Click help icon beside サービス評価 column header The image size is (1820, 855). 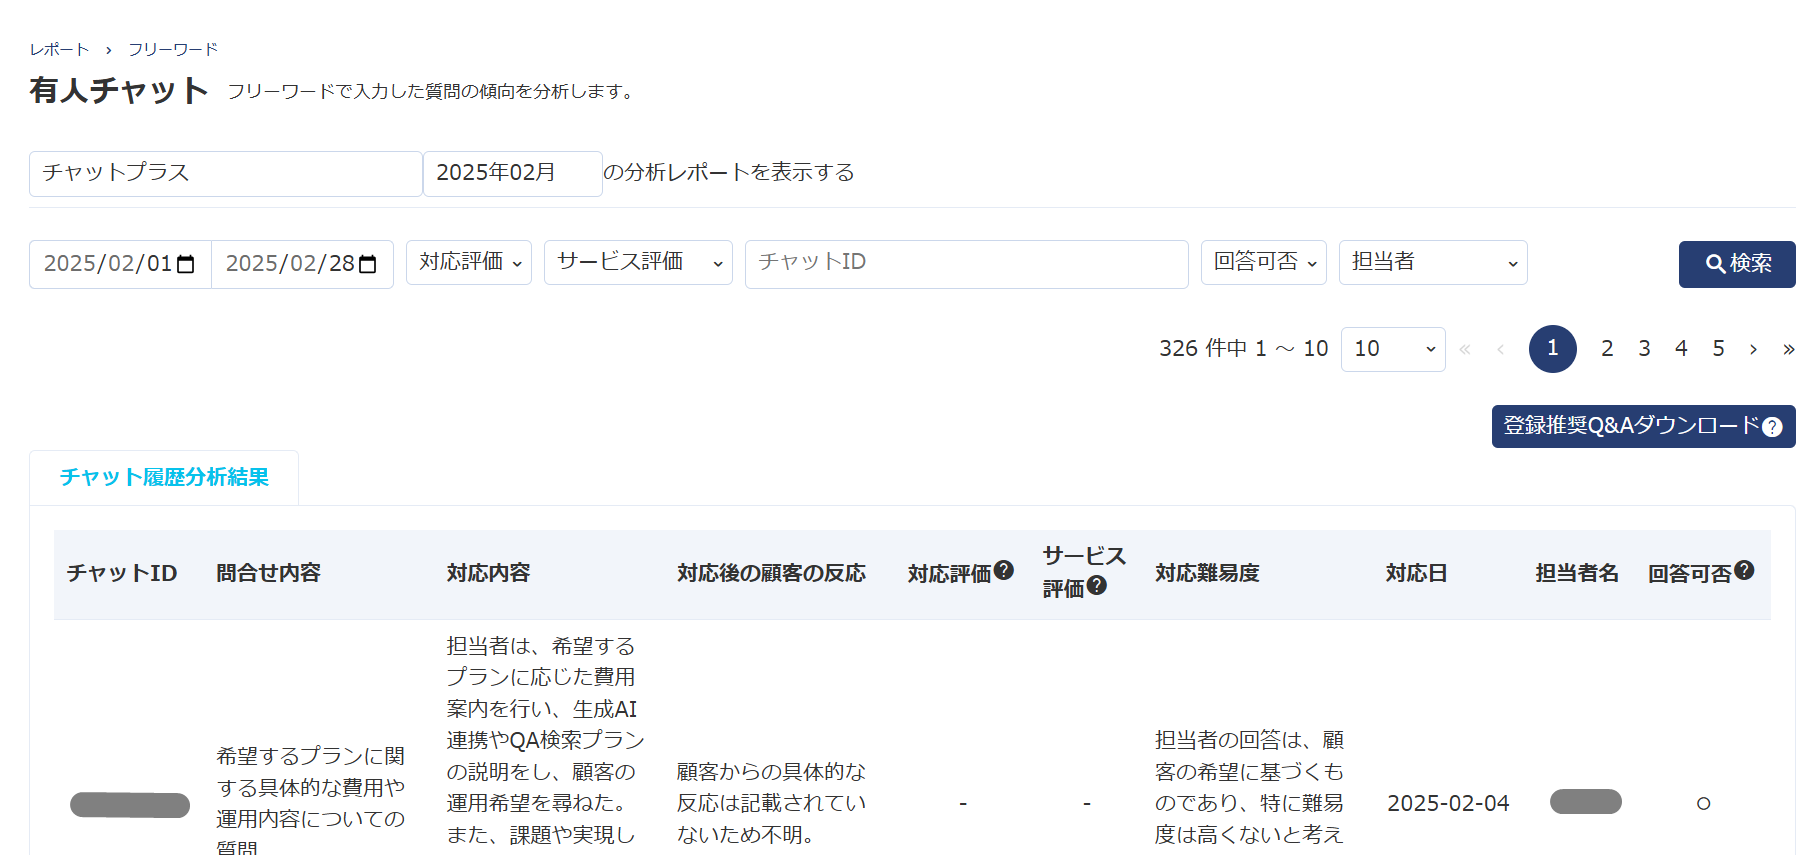[1097, 586]
